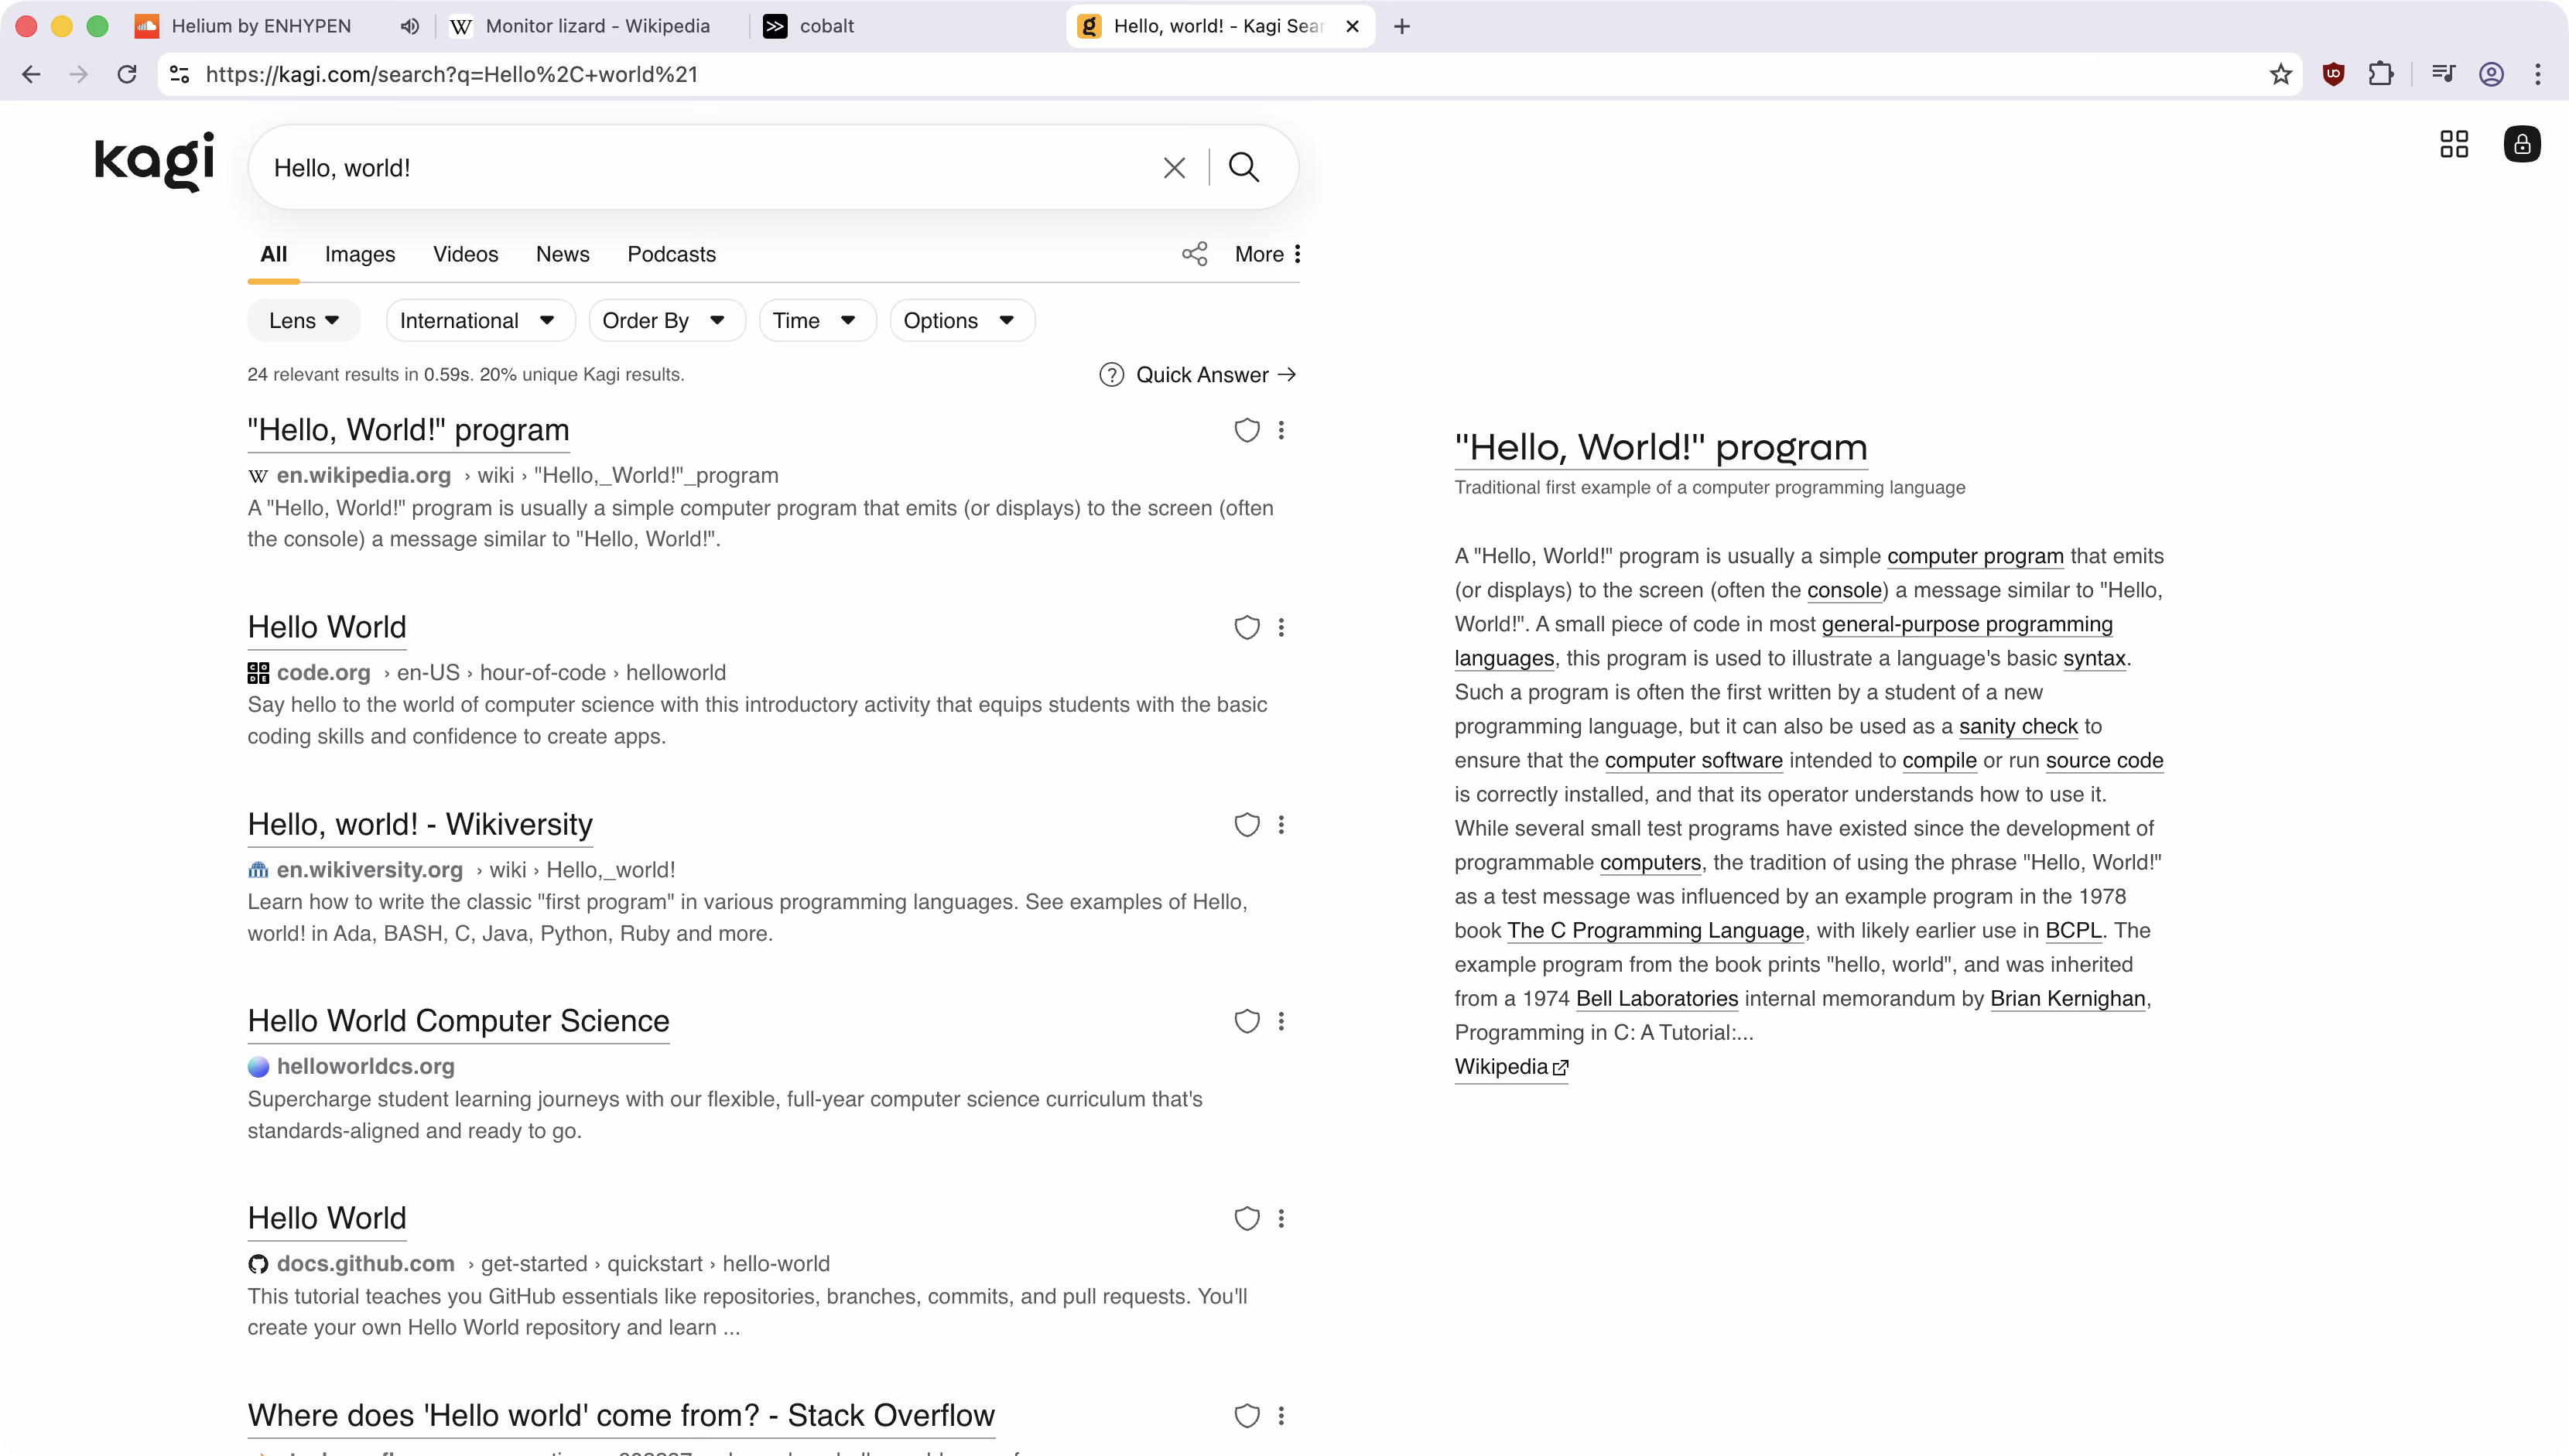
Task: Clear the search query with X icon
Action: coord(1174,167)
